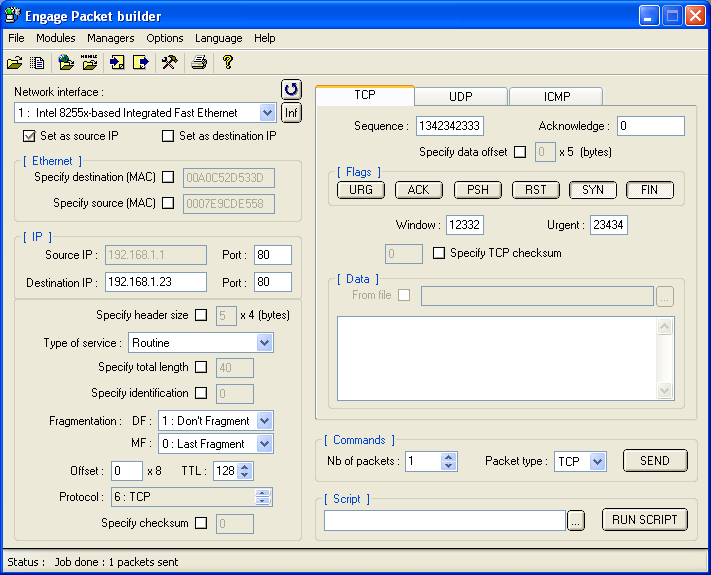Image resolution: width=711 pixels, height=575 pixels.
Task: Switch to the ICMP tab
Action: pyautogui.click(x=556, y=97)
